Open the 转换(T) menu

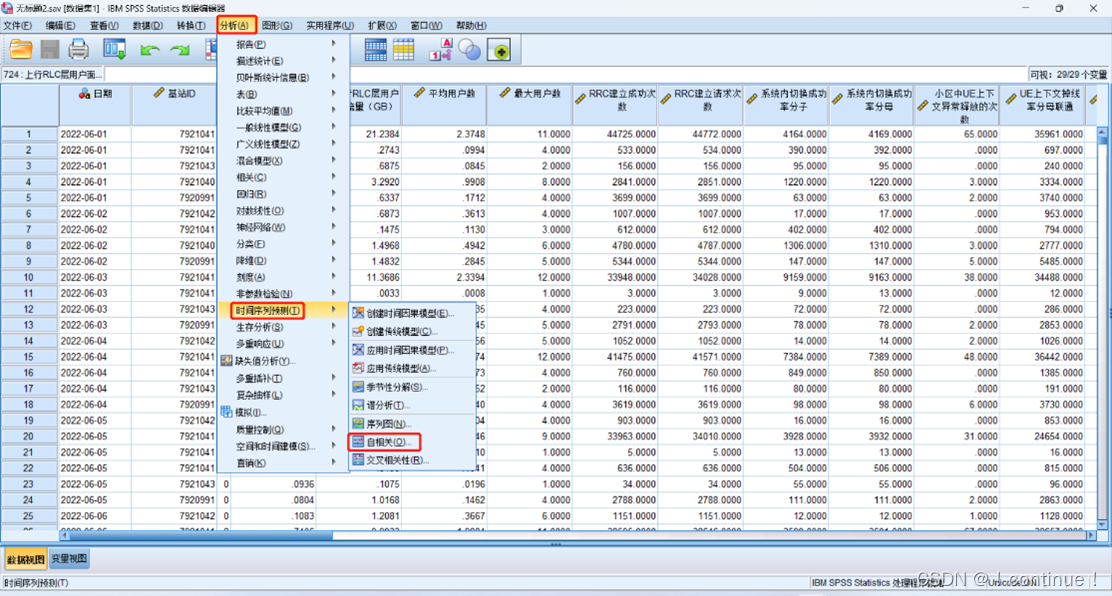190,26
